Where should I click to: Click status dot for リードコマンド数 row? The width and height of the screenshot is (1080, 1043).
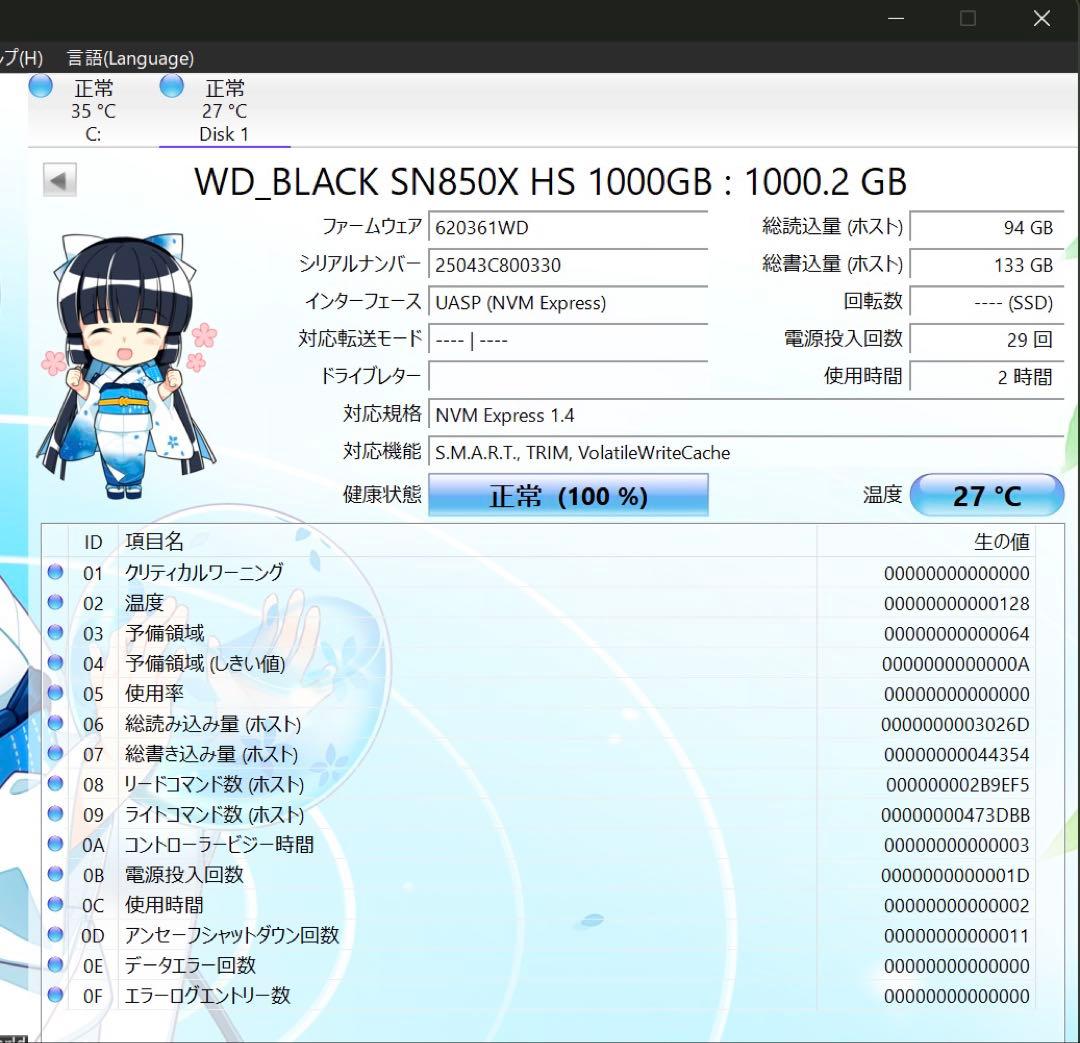56,783
